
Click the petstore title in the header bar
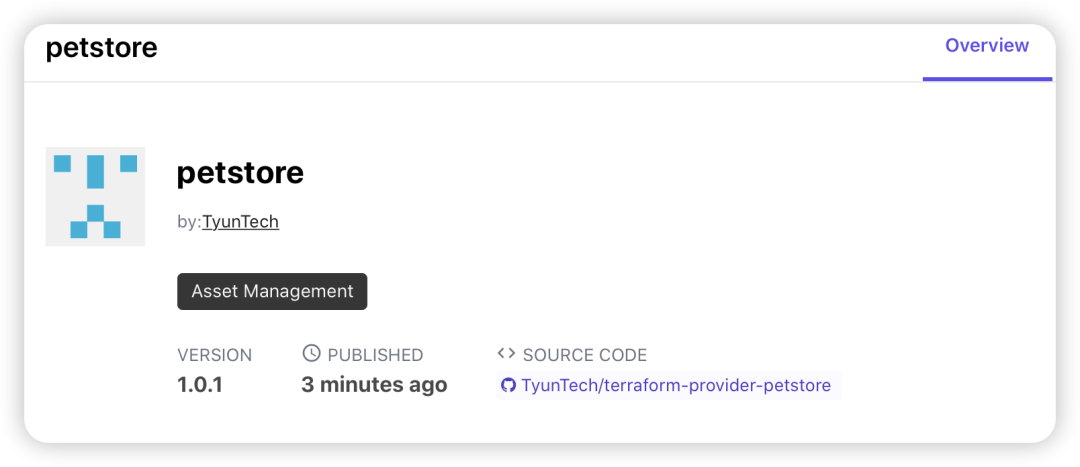(x=102, y=48)
